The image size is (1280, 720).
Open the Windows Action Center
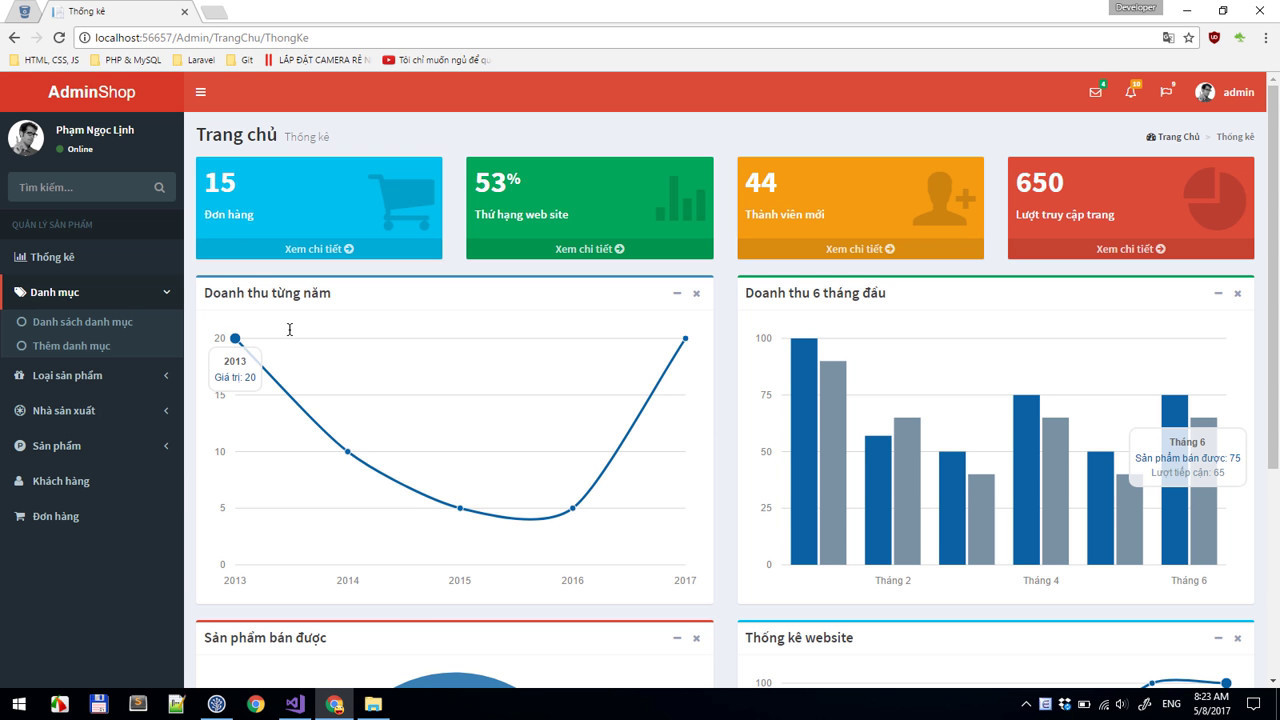tap(1253, 704)
